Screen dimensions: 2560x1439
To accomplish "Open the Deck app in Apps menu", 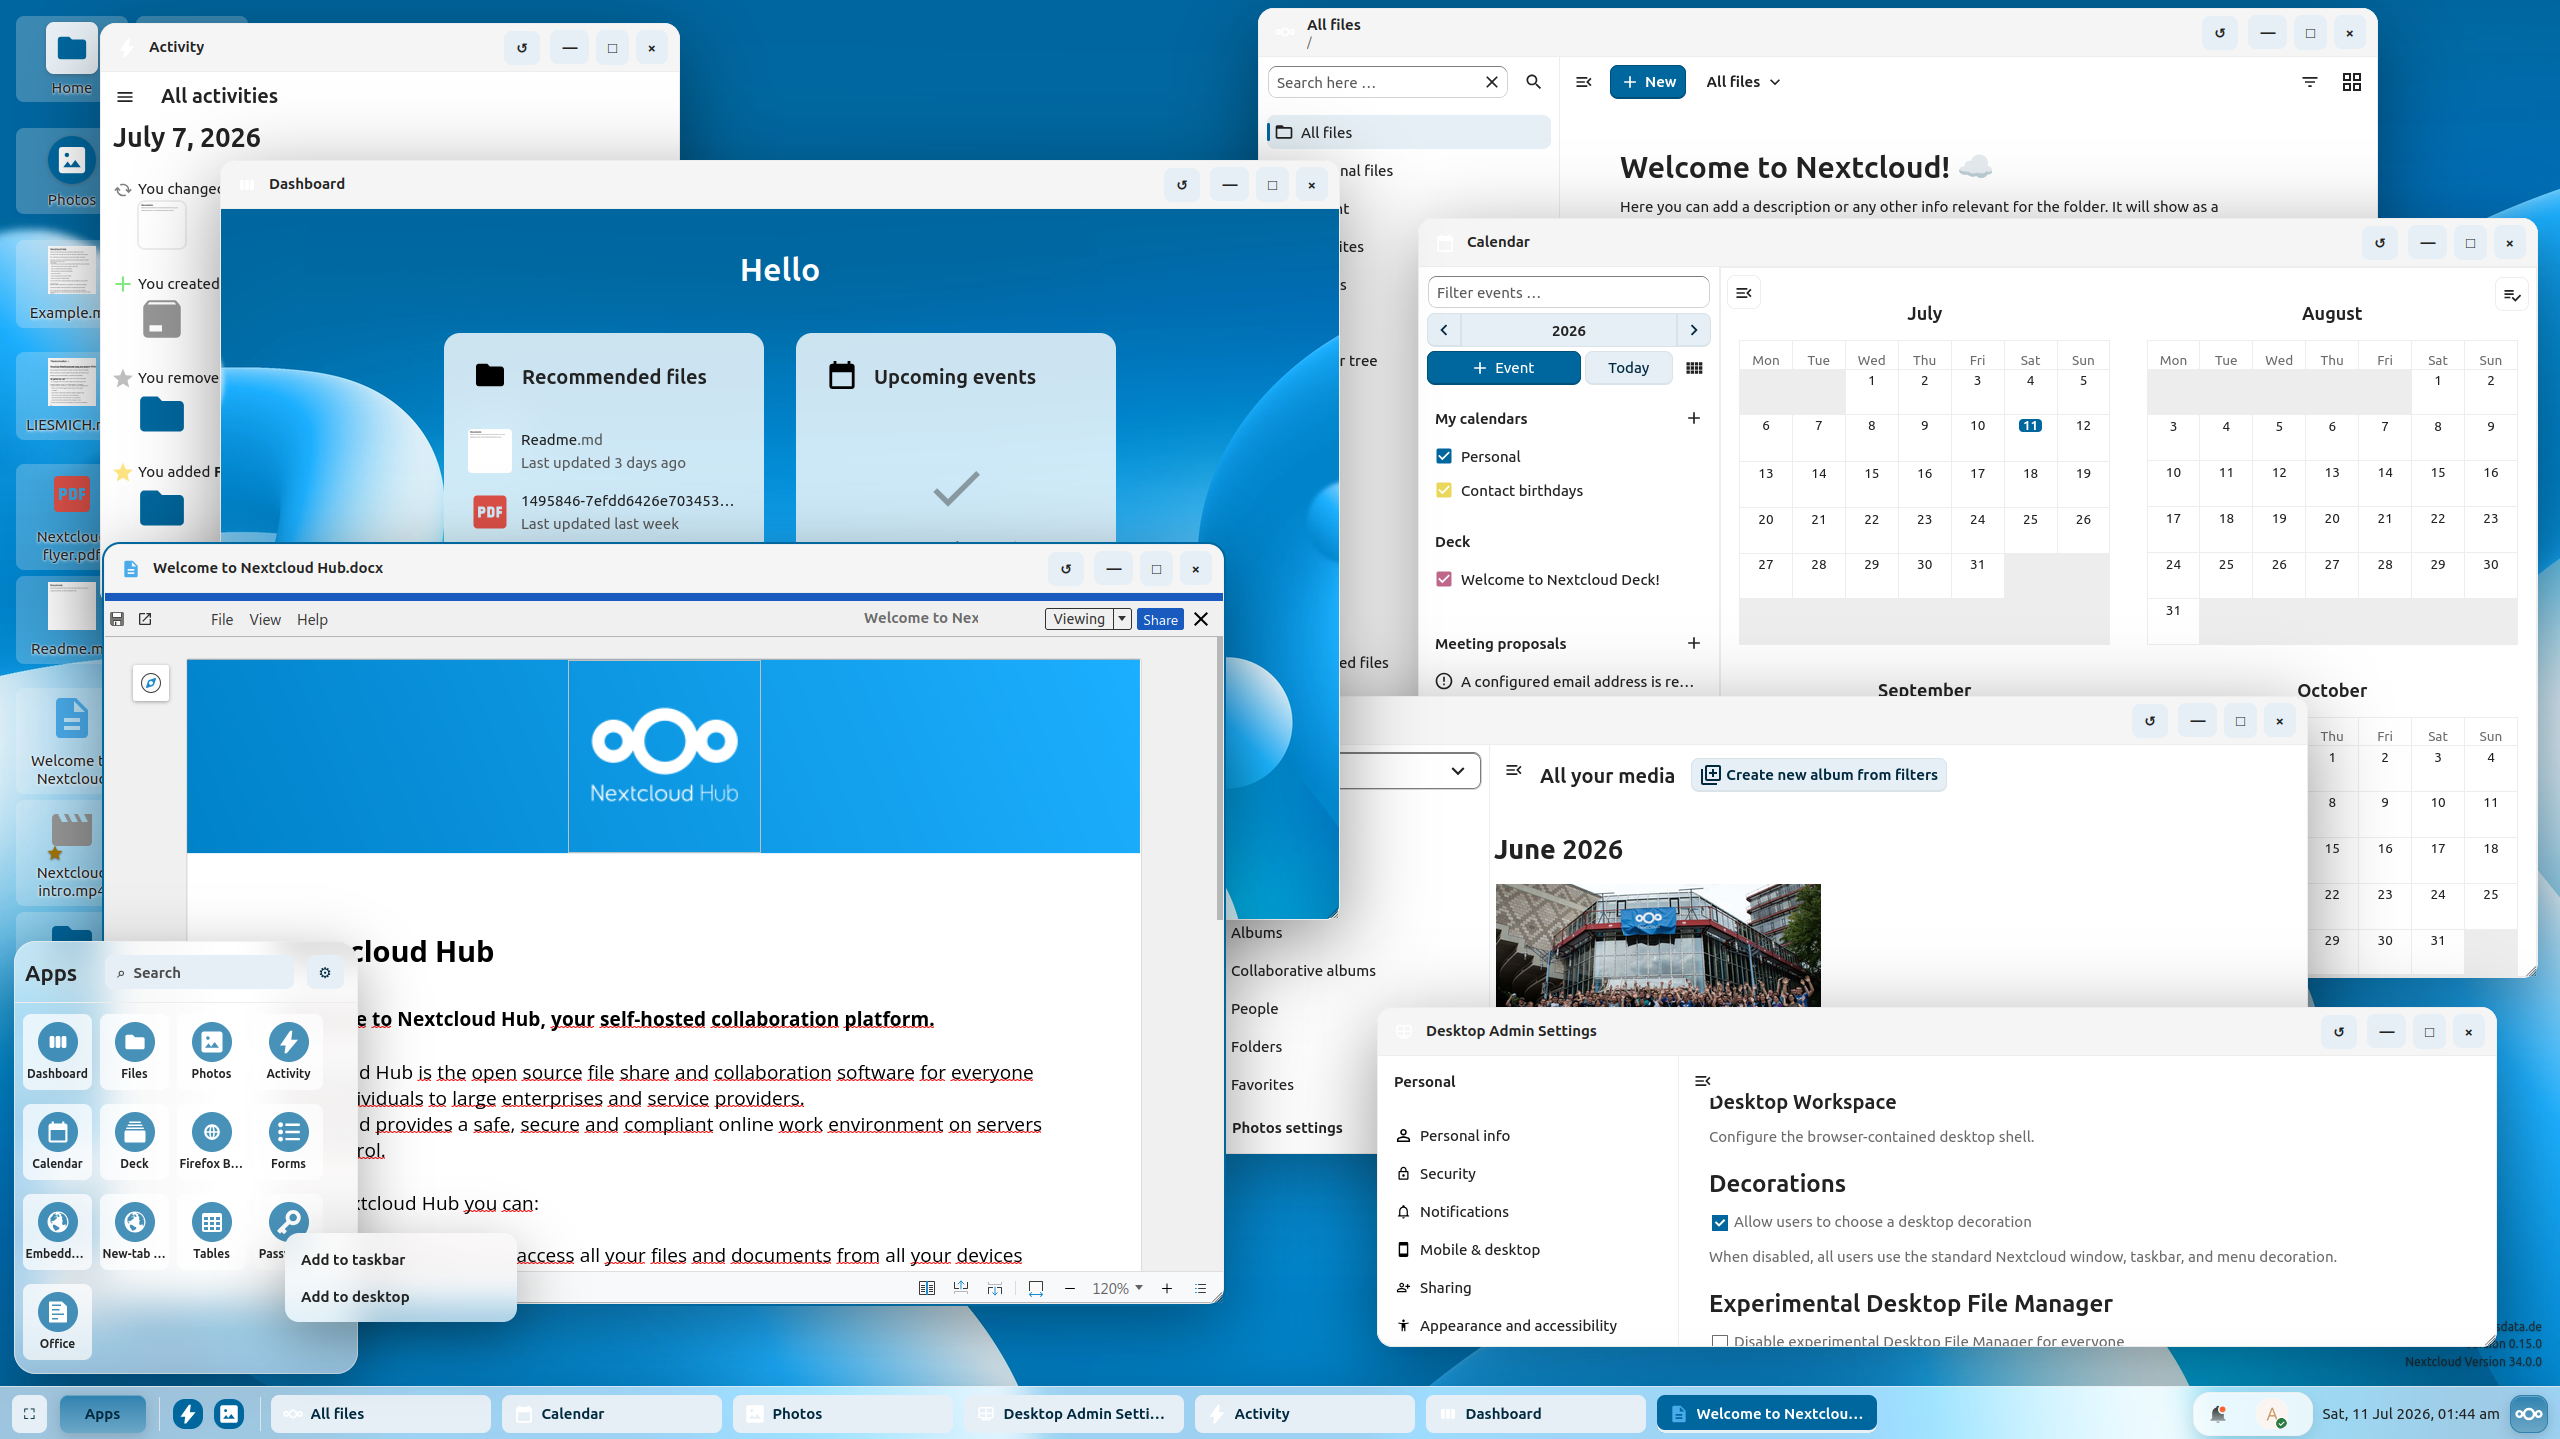I will pyautogui.click(x=134, y=1140).
